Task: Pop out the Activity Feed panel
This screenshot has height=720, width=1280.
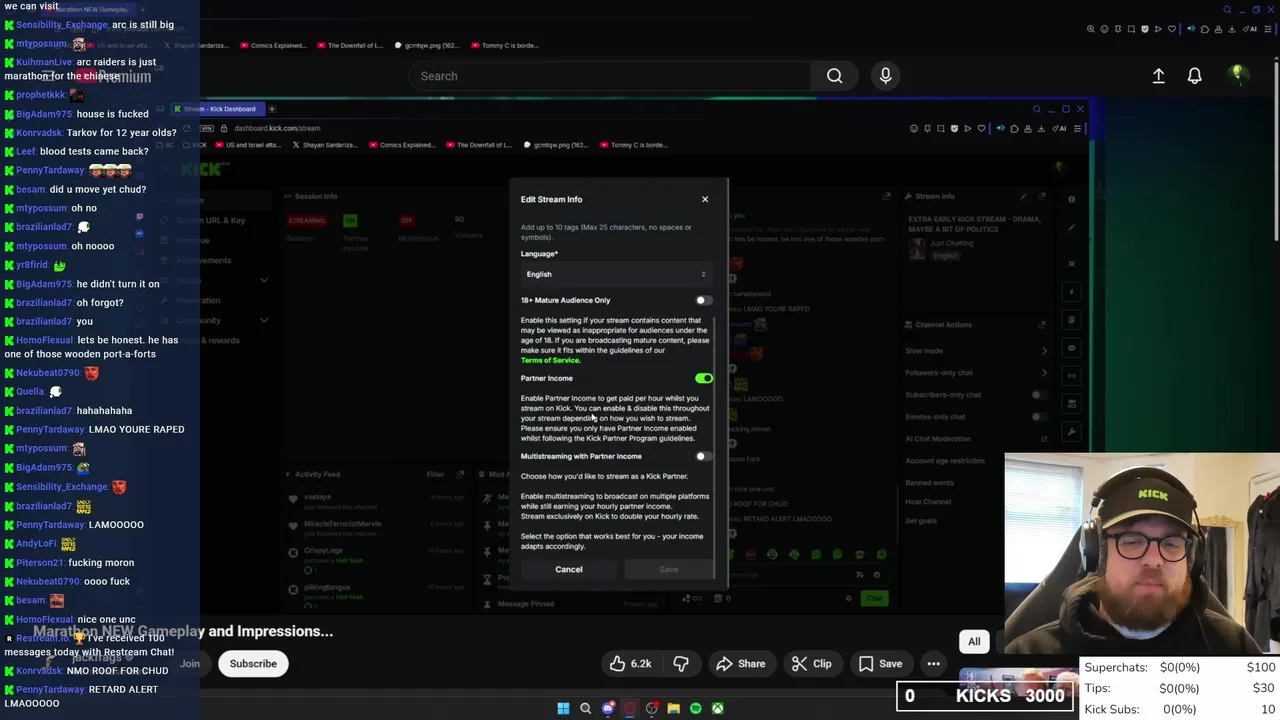Action: pos(460,475)
